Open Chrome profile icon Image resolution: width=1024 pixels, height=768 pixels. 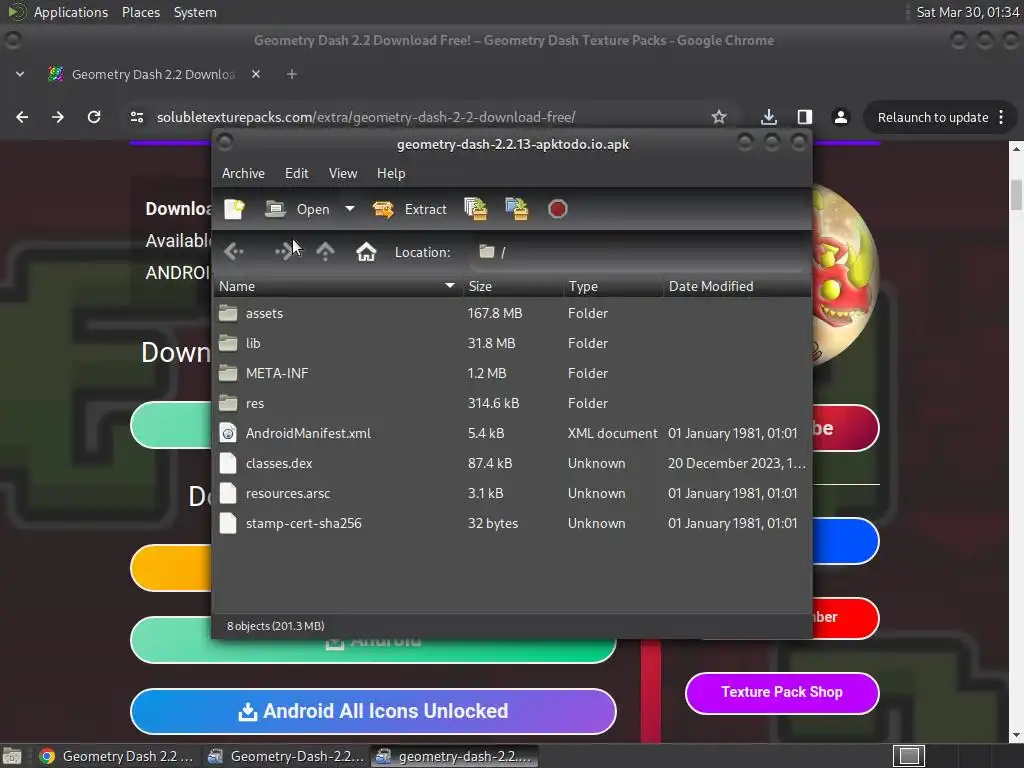840,117
